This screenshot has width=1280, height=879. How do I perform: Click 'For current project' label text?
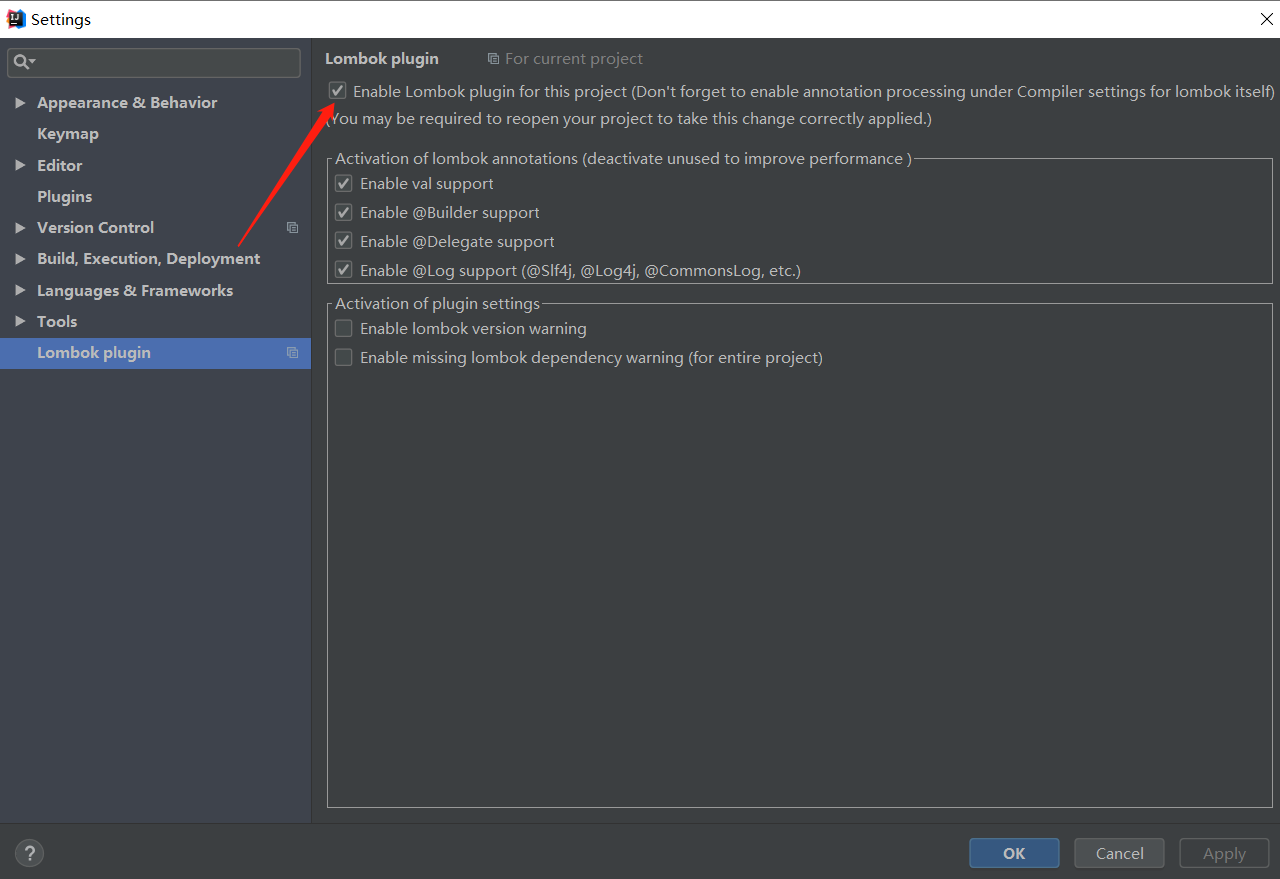[574, 59]
